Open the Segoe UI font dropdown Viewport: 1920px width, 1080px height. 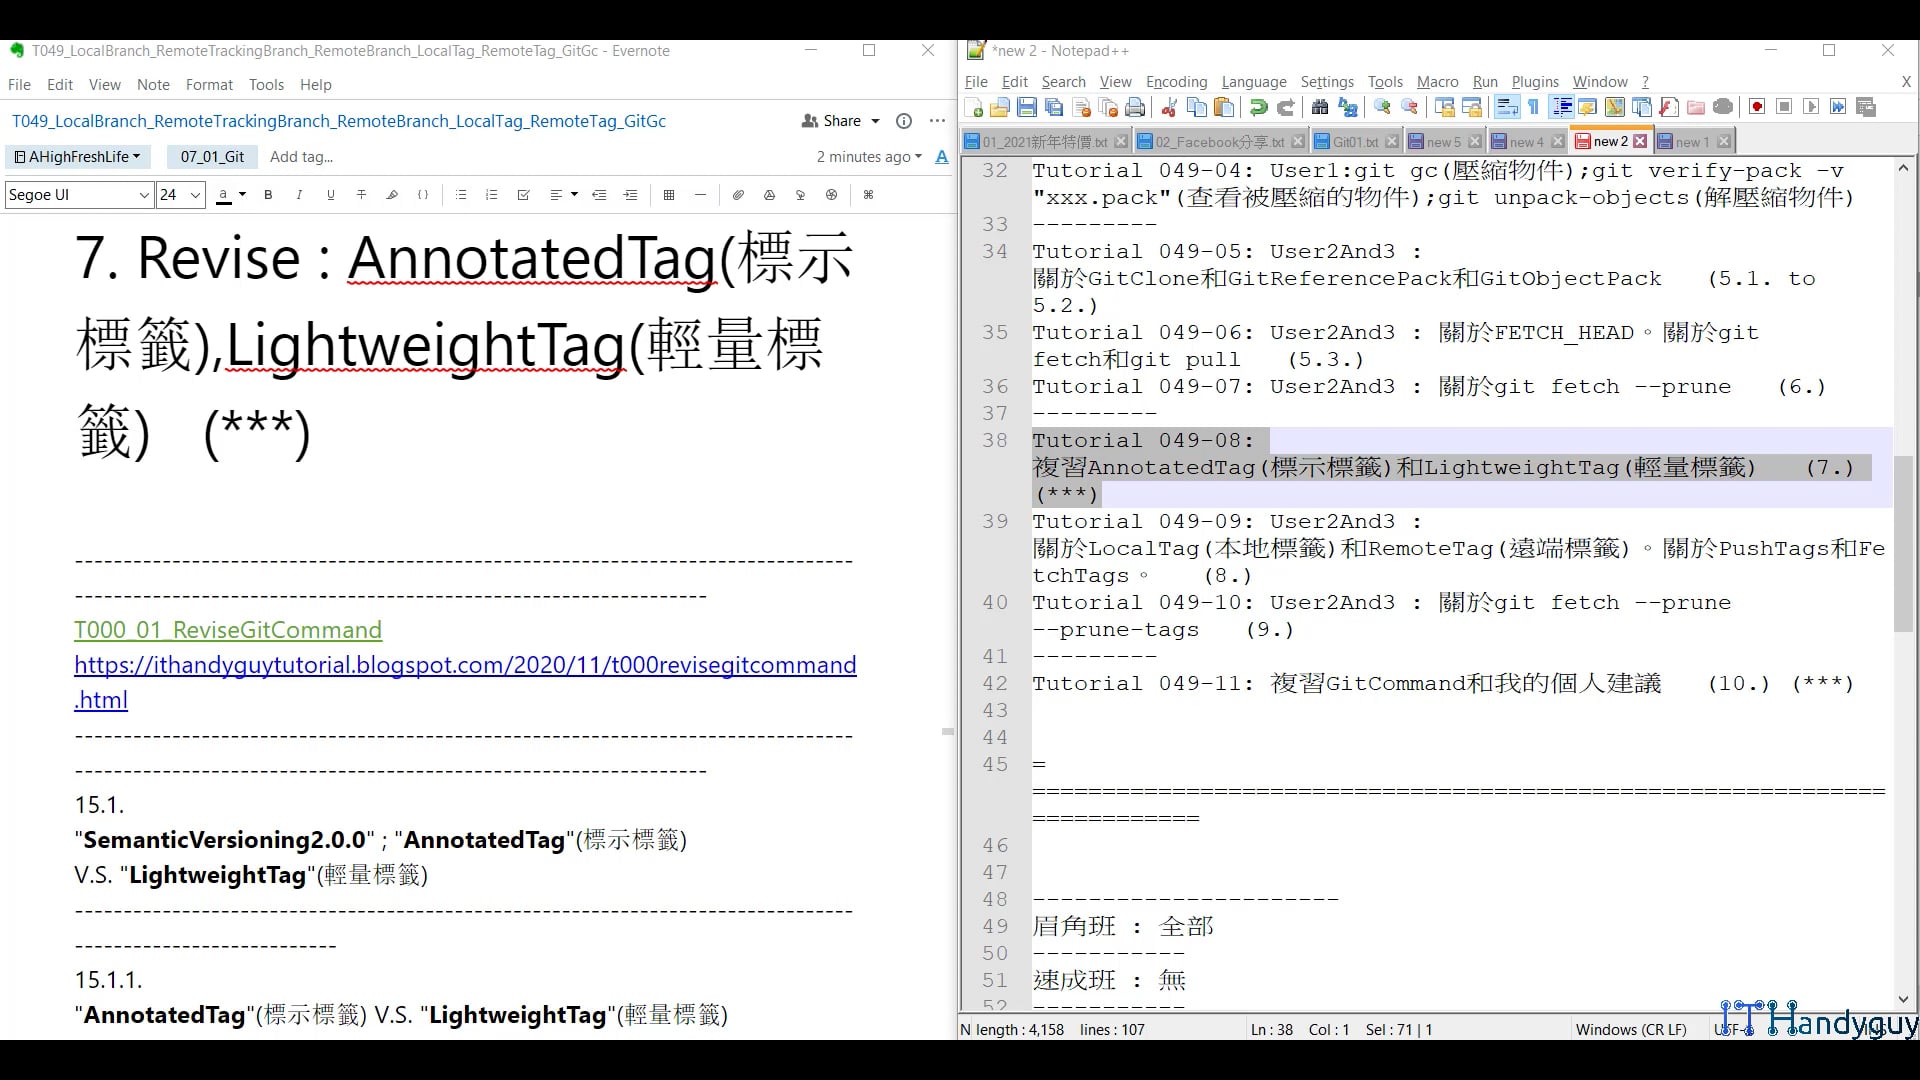pyautogui.click(x=78, y=195)
